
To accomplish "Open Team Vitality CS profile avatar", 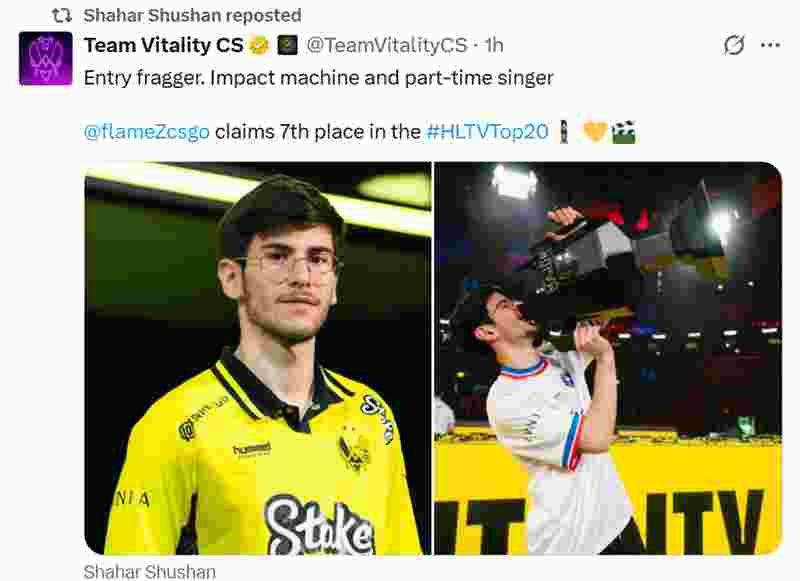I will 45,58.
